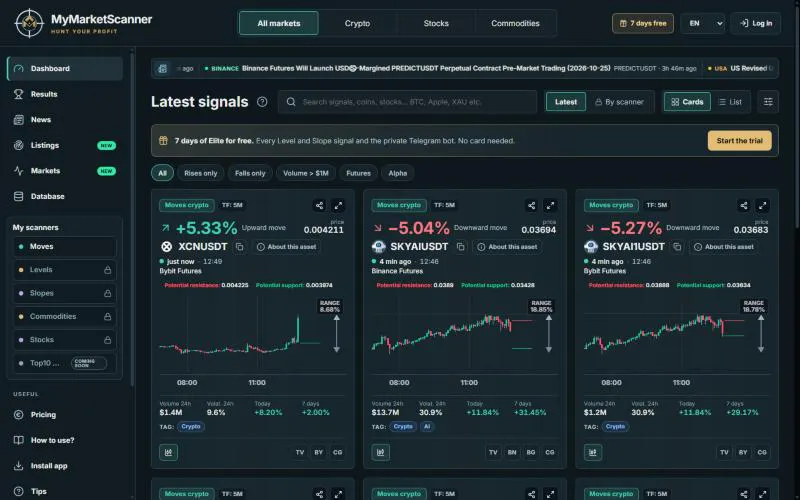Open the Moves scanner
Image resolution: width=800 pixels, height=500 pixels.
point(65,246)
